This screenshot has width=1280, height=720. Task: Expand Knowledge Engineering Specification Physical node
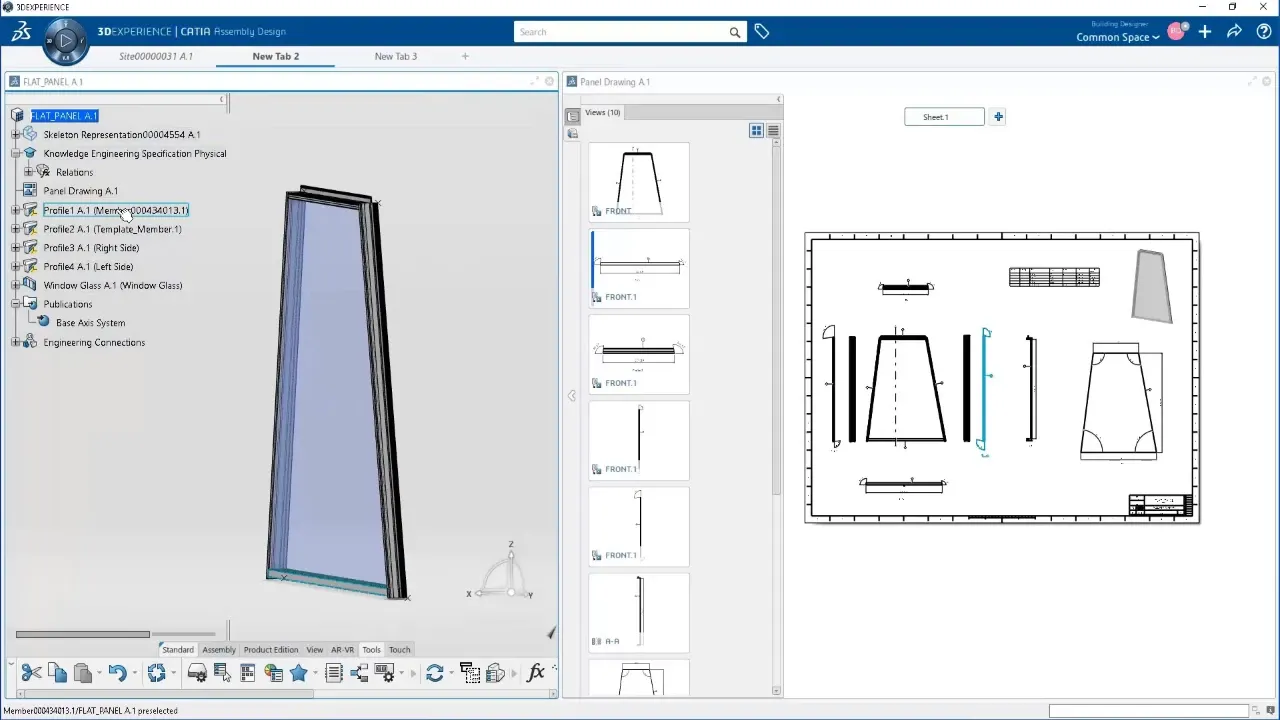(16, 153)
